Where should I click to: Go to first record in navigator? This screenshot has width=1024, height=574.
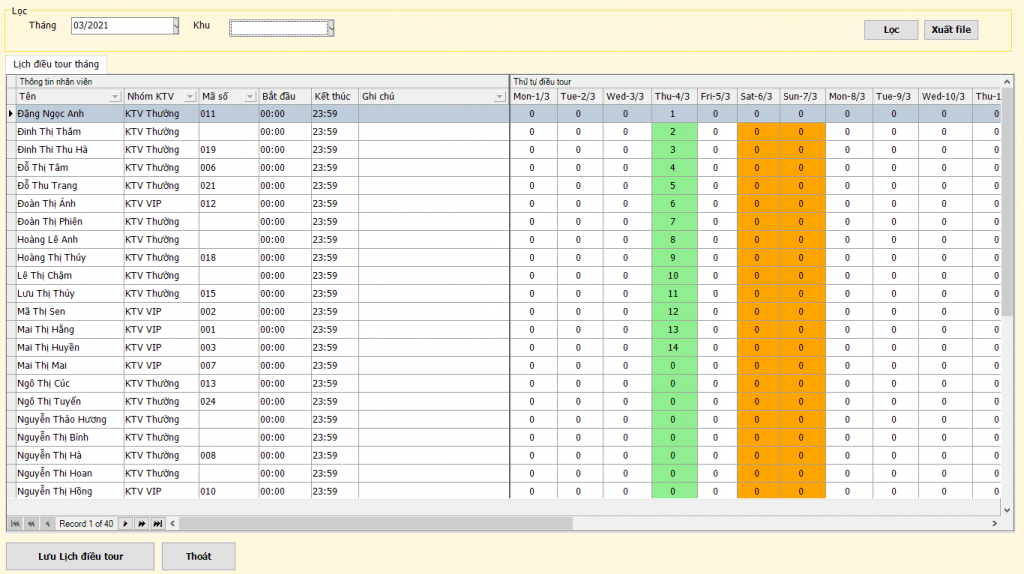point(15,523)
